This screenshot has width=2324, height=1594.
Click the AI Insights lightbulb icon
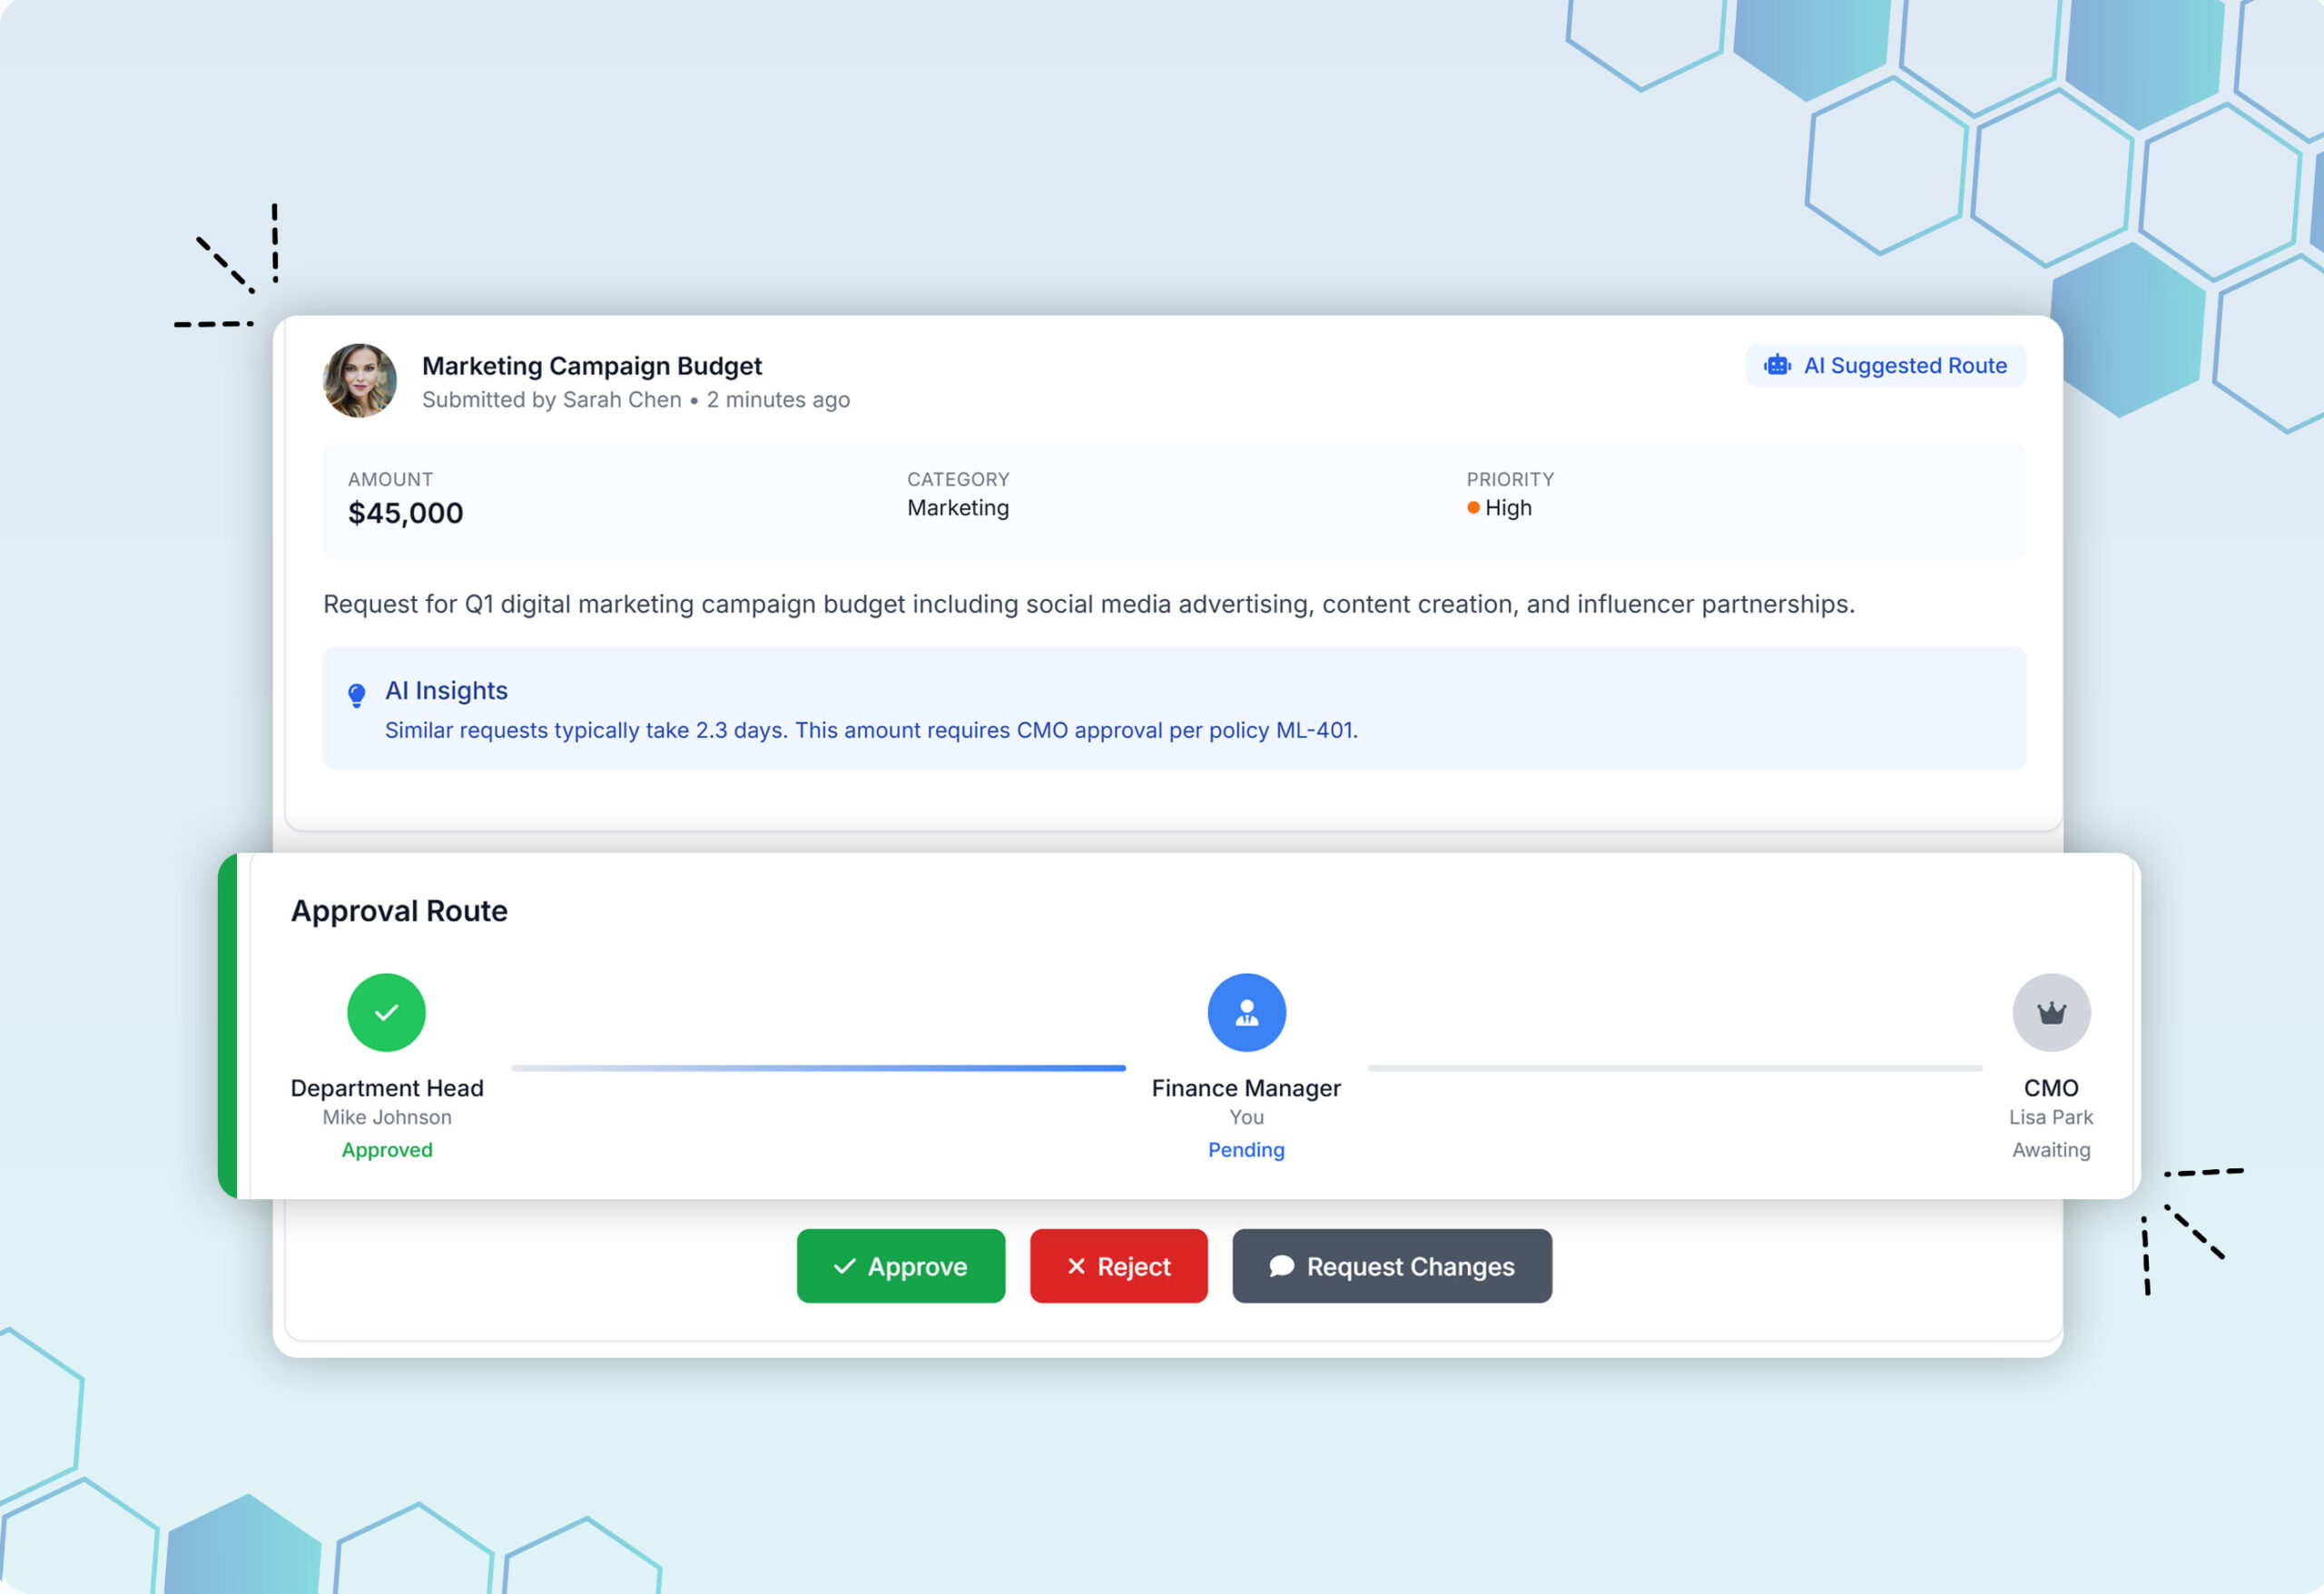click(356, 694)
